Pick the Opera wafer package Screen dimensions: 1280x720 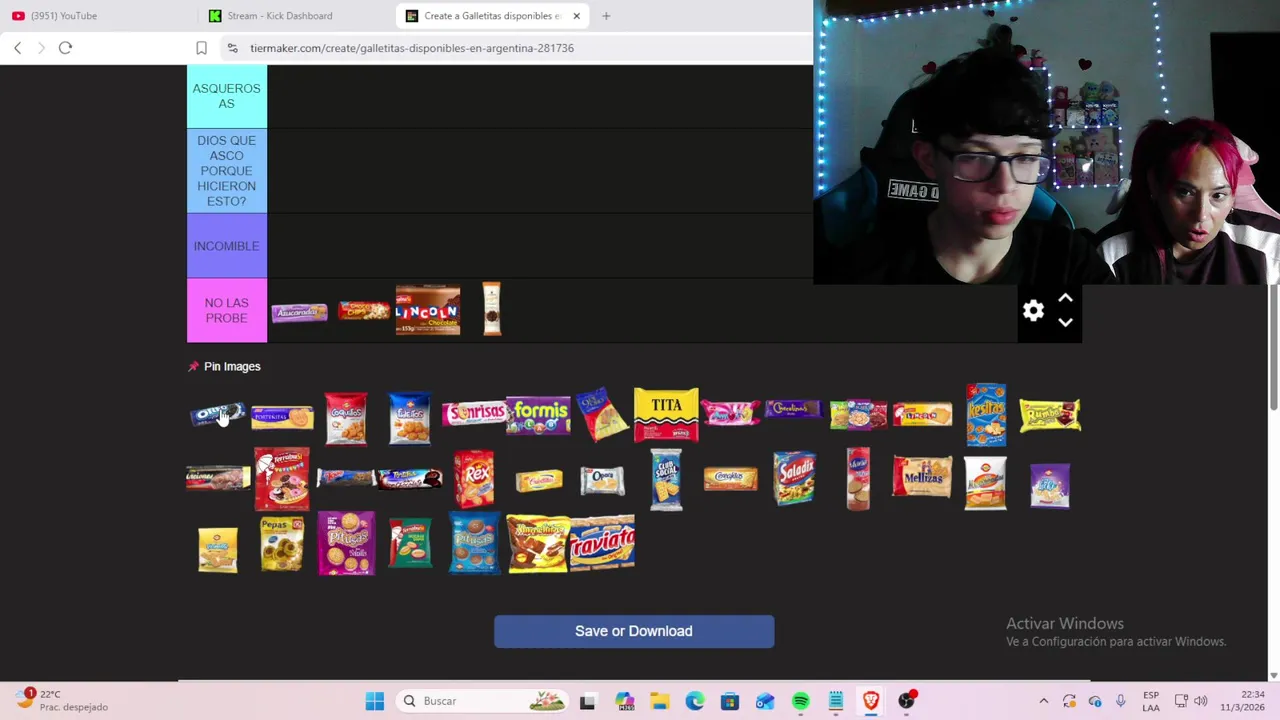[x=602, y=480]
